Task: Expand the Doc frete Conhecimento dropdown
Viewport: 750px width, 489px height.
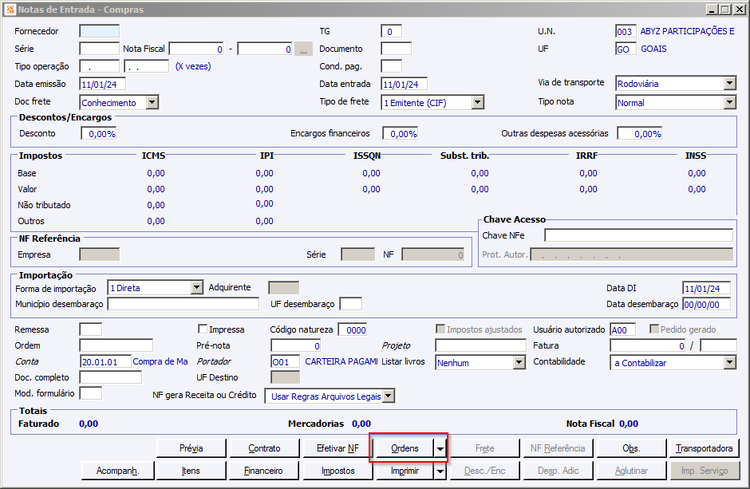Action: [152, 102]
